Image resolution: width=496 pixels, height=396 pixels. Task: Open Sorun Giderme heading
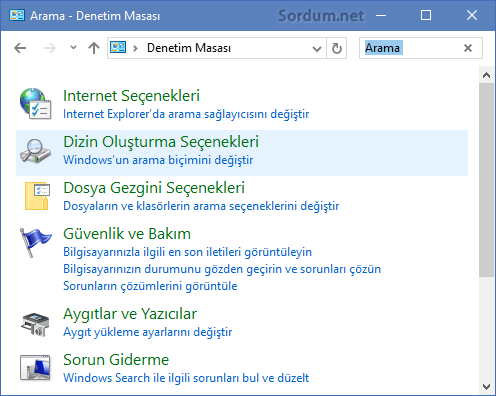pos(116,360)
